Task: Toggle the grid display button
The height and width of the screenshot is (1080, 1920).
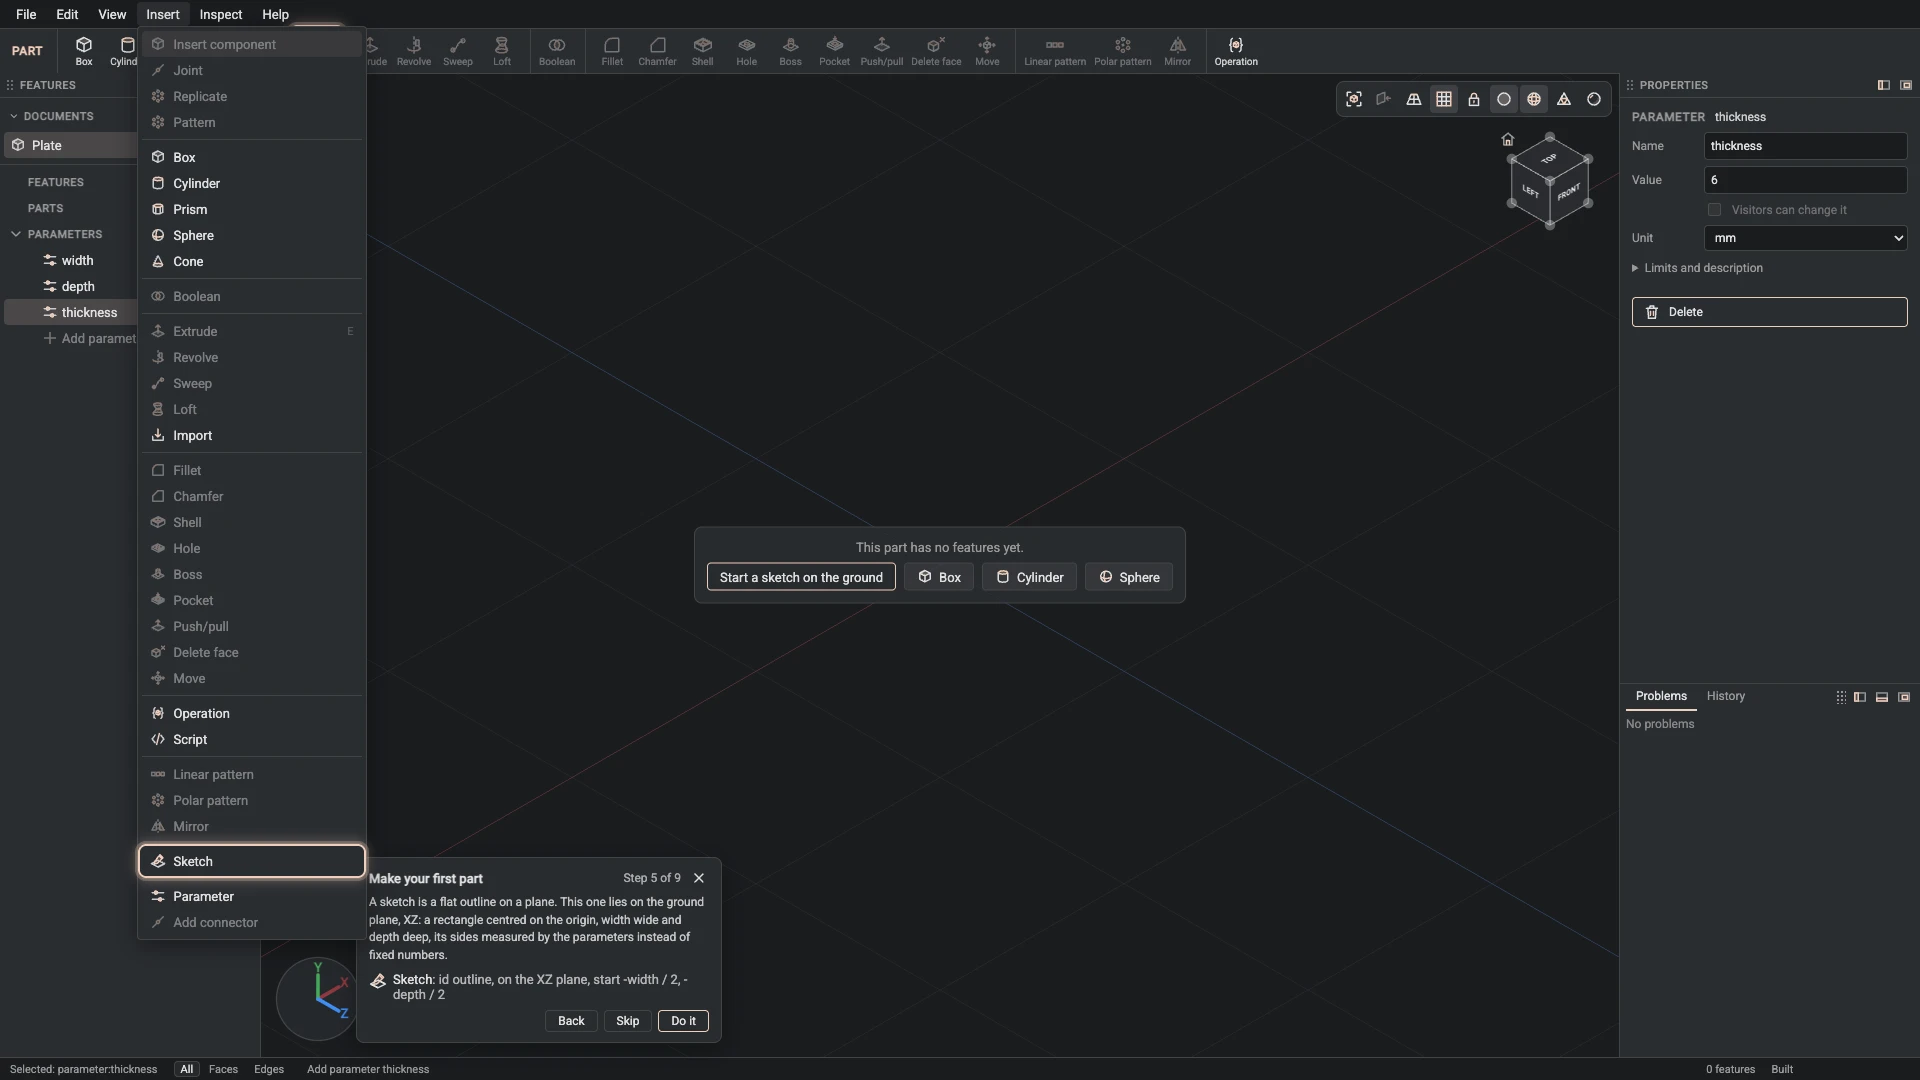Action: 1444,99
